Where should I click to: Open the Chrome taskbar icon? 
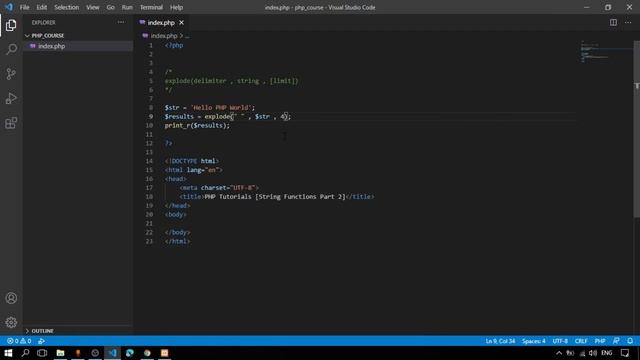pyautogui.click(x=147, y=353)
